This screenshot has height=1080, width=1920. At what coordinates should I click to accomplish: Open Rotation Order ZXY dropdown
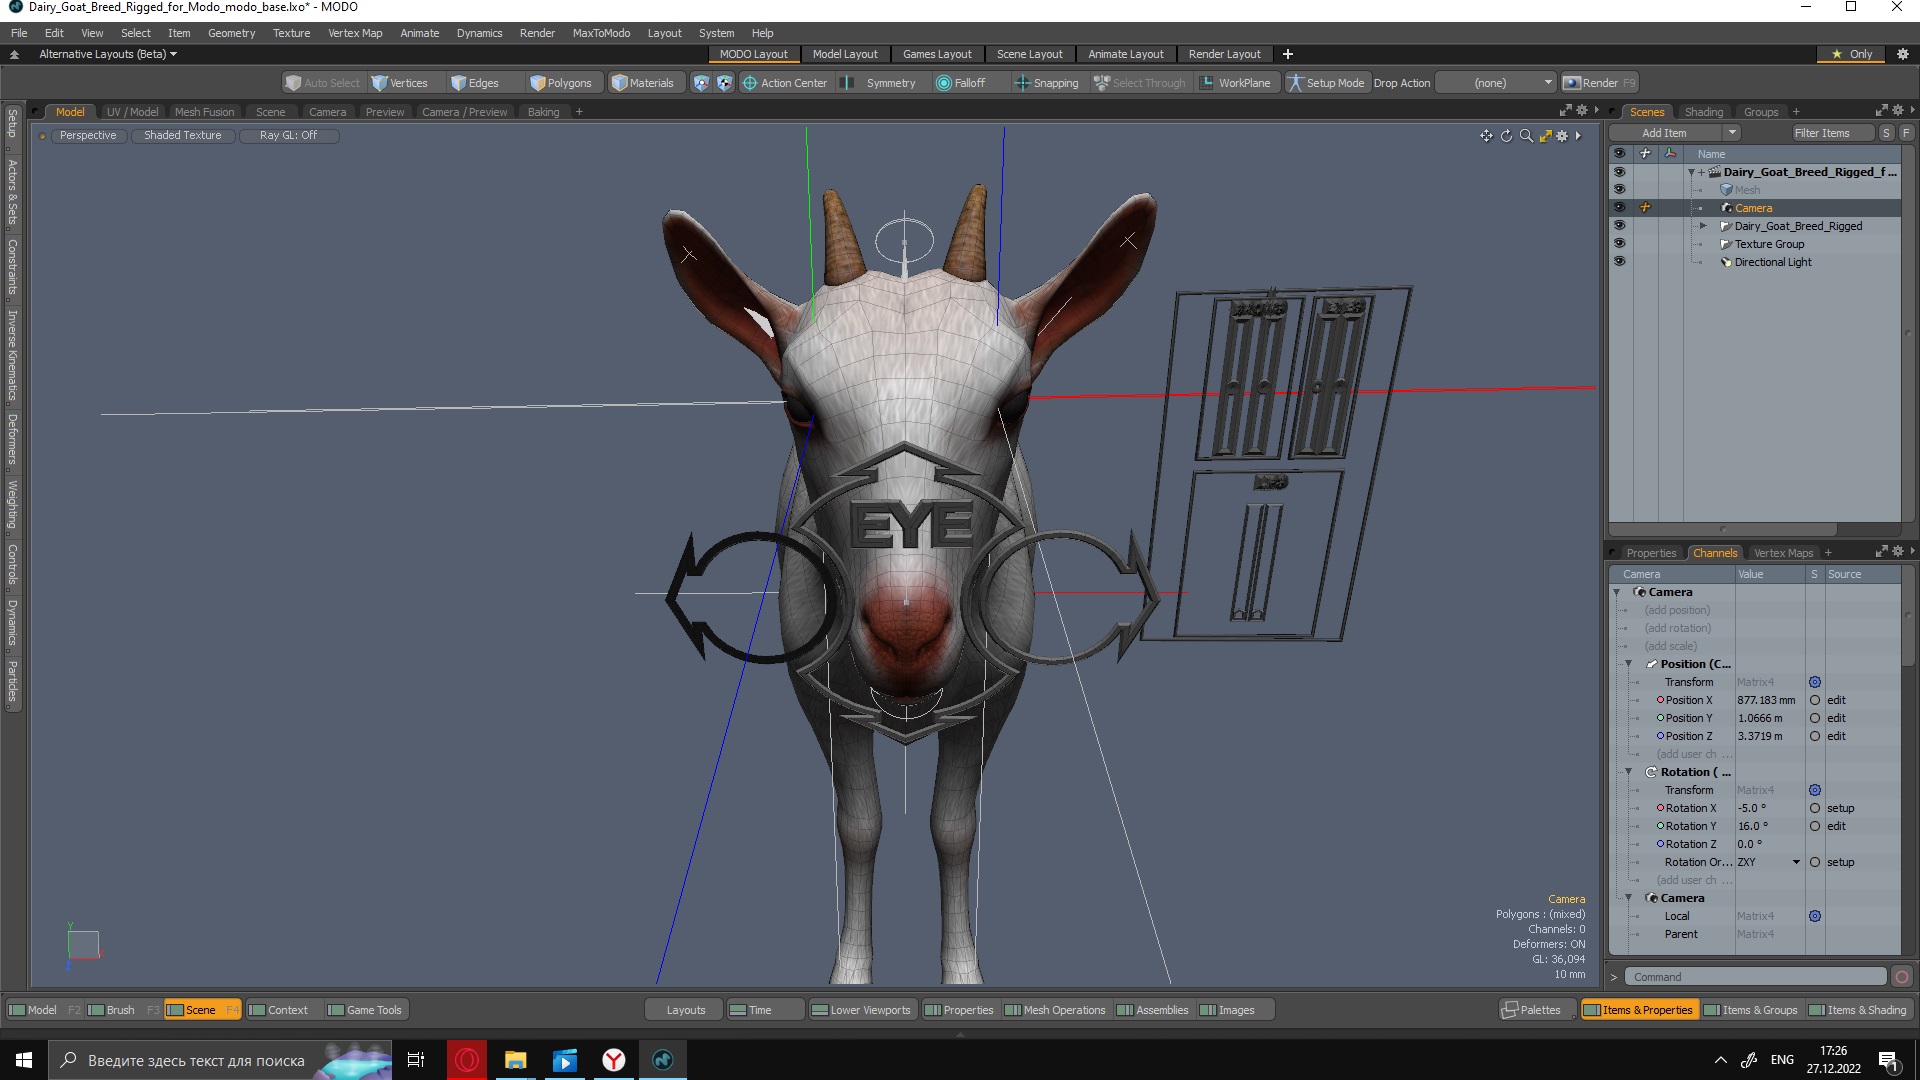(x=1796, y=862)
